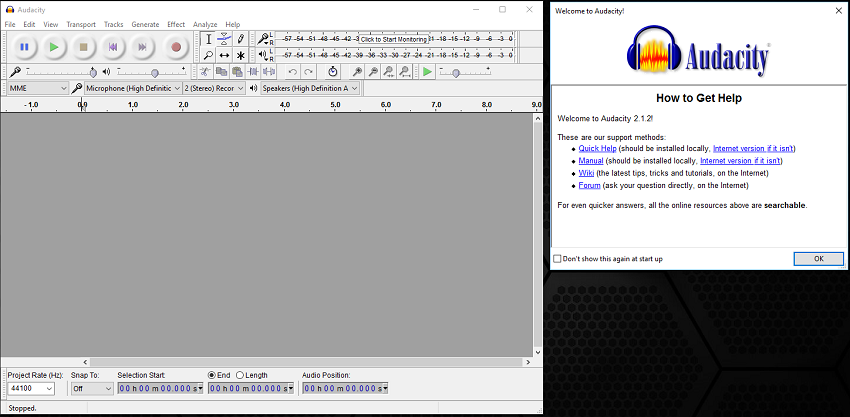Select the Zoom (magnifier) tool
The height and width of the screenshot is (417, 850).
[208, 55]
